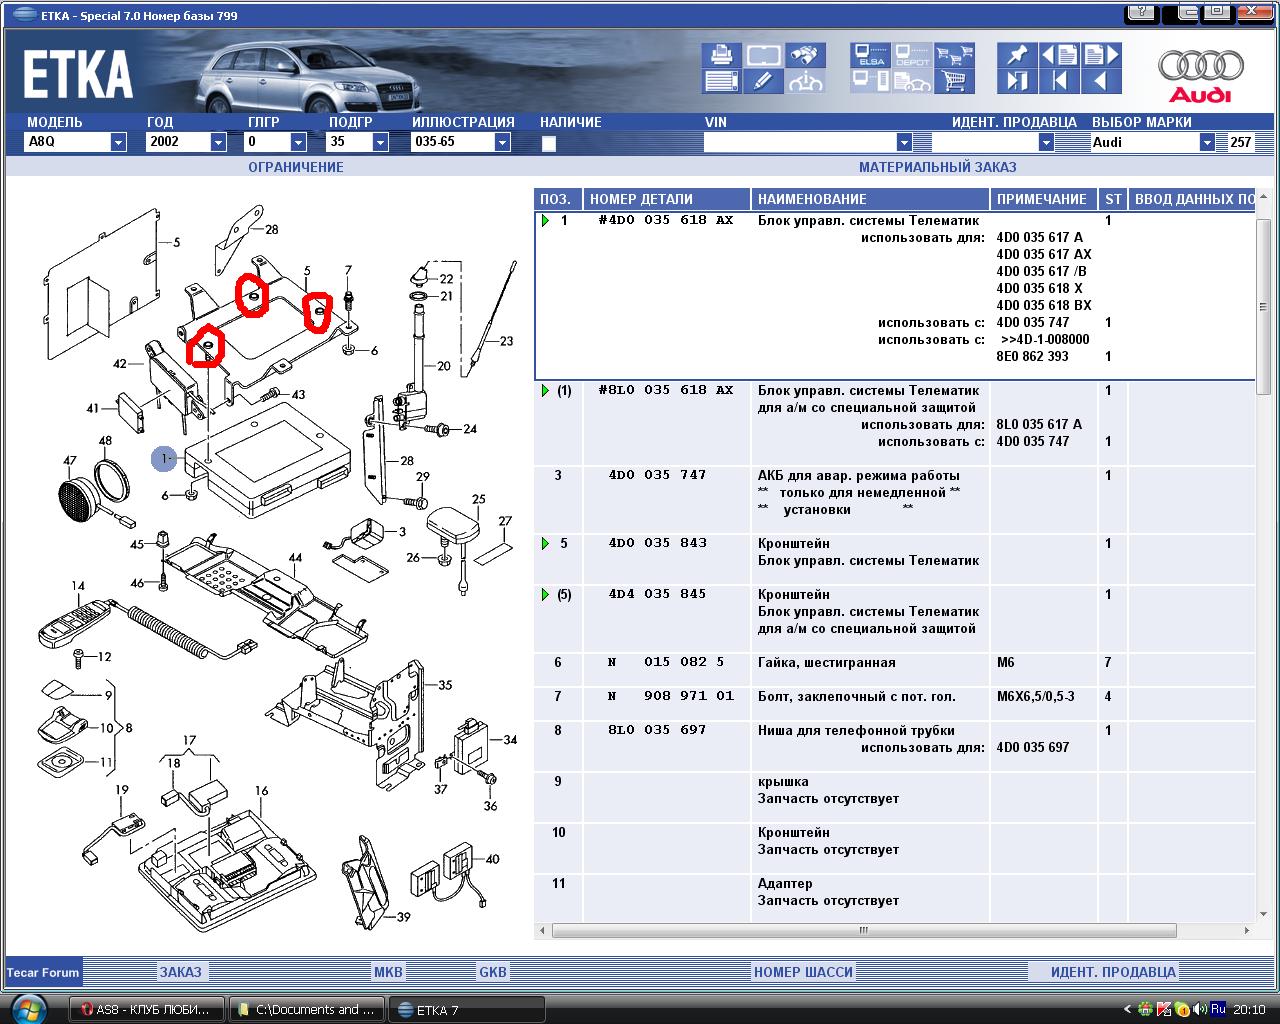Image resolution: width=1280 pixels, height=1024 pixels.
Task: Open the ELSA link icon
Action: tap(871, 55)
